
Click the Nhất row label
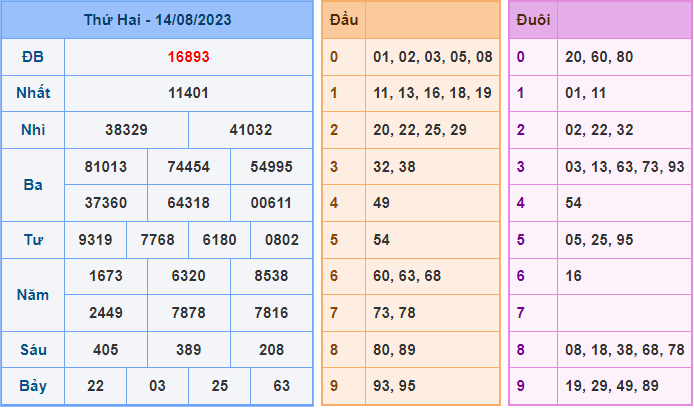[33, 93]
